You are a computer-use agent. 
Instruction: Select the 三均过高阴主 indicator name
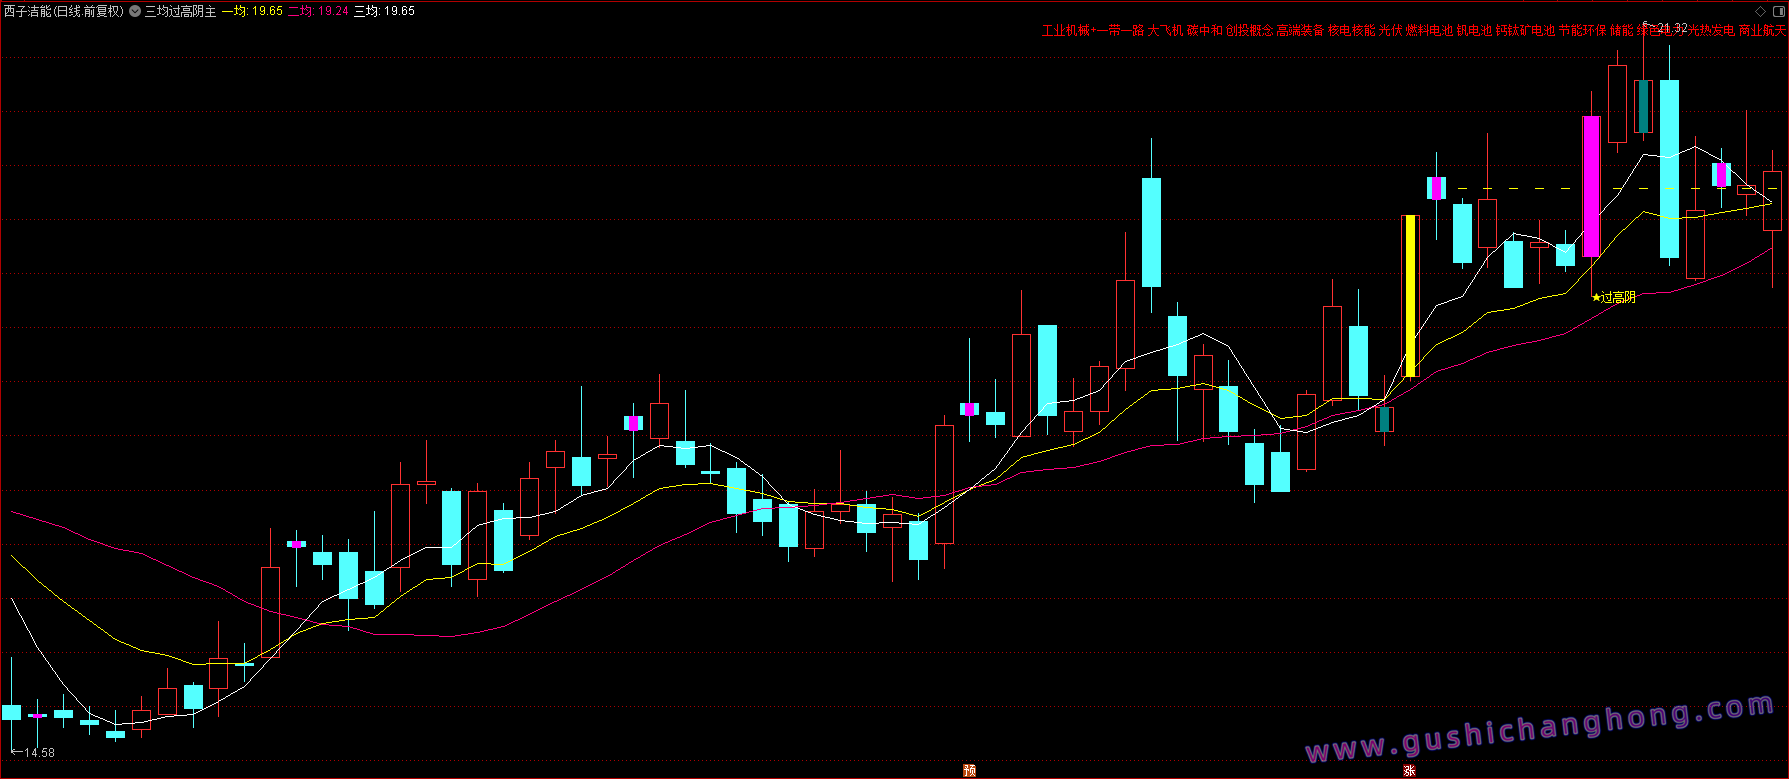point(181,11)
